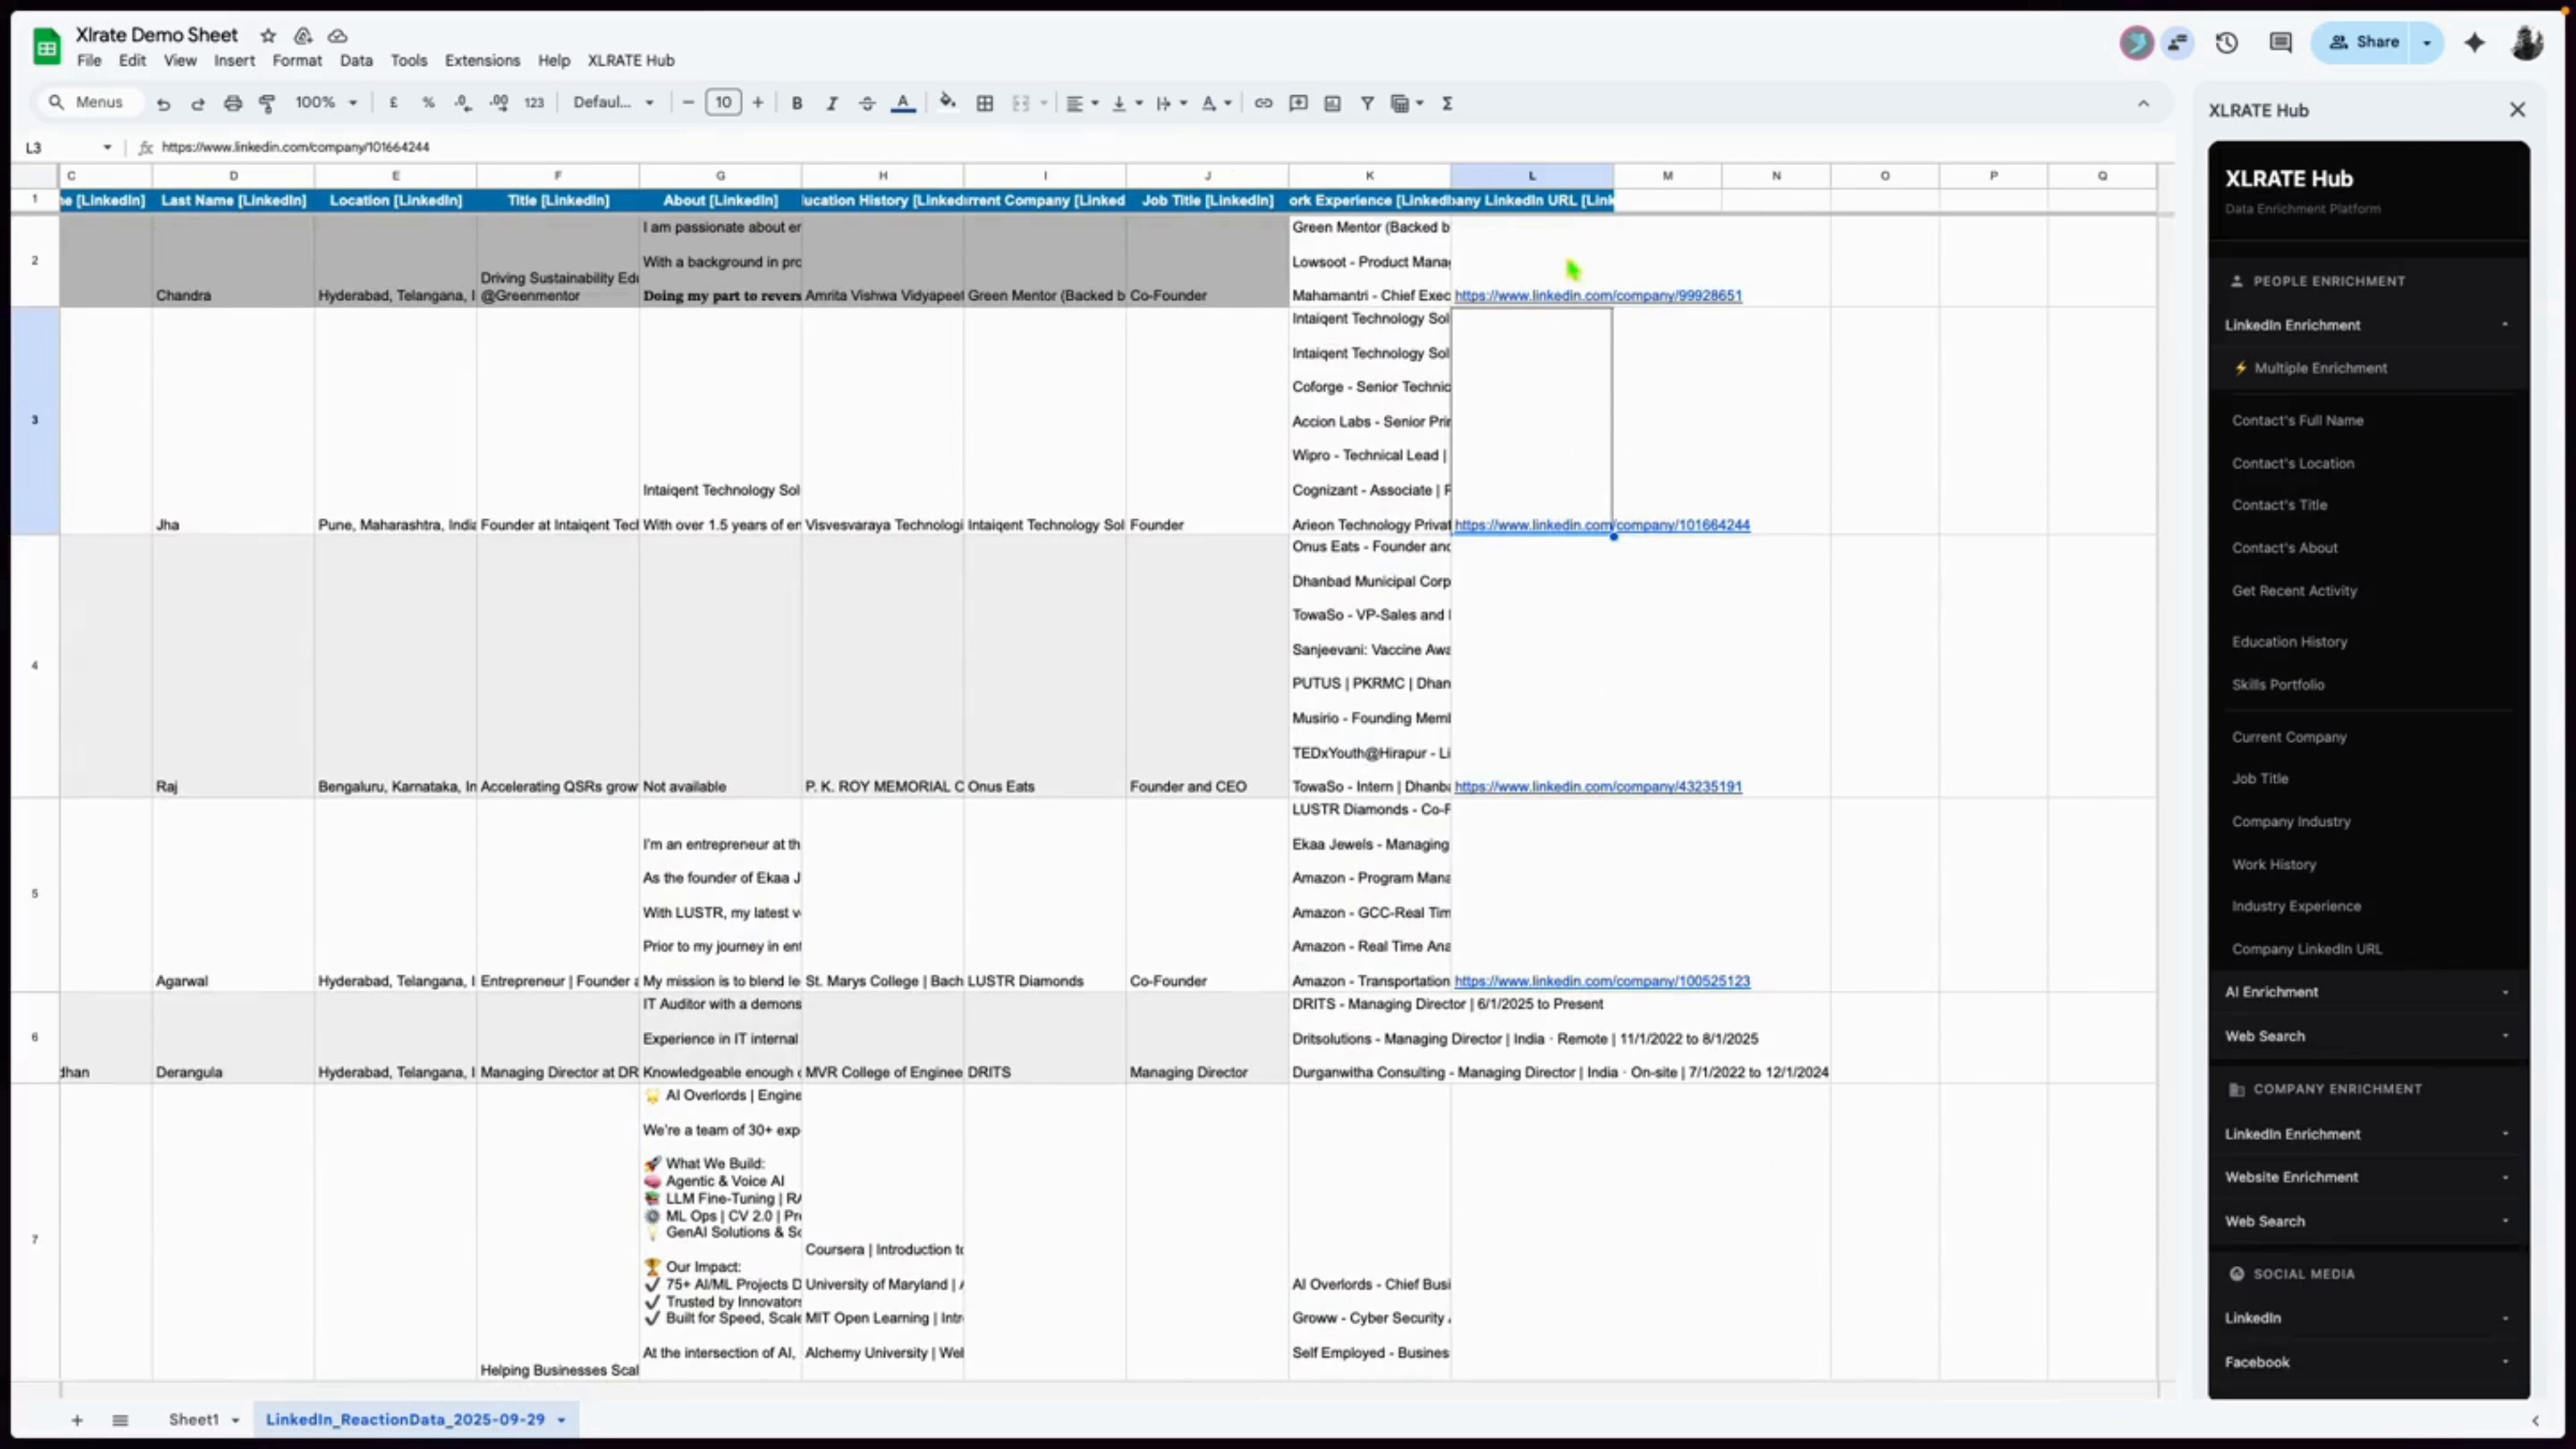The image size is (2576, 1449).
Task: Open the Extensions menu
Action: pos(482,60)
